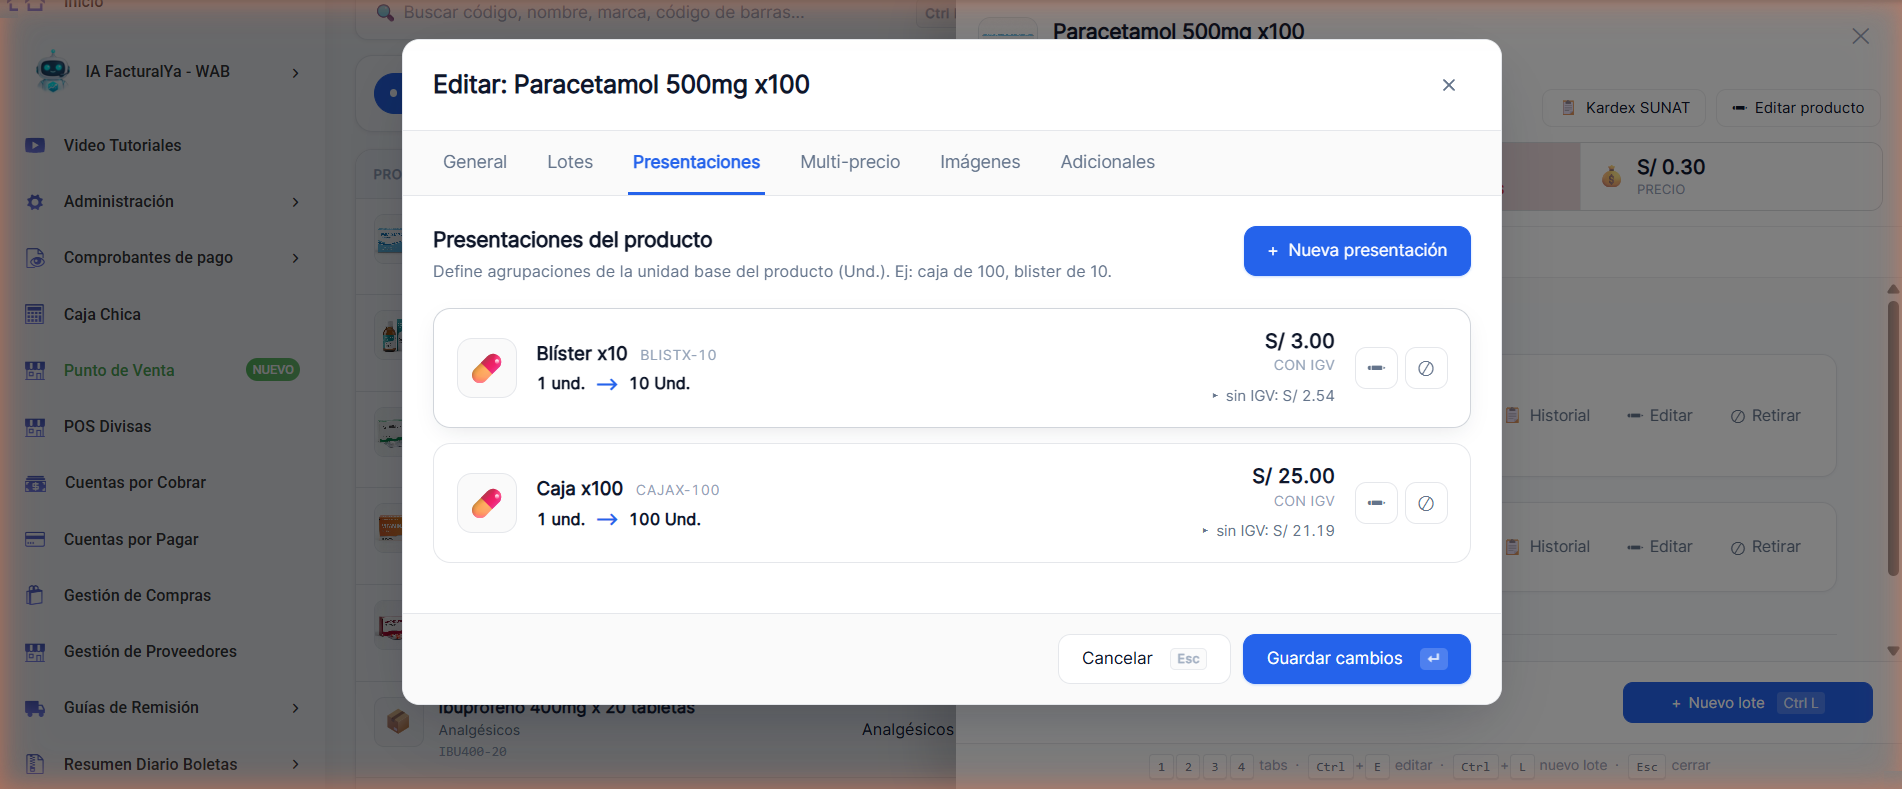The image size is (1902, 789).
Task: Close the background product side panel
Action: click(1860, 36)
